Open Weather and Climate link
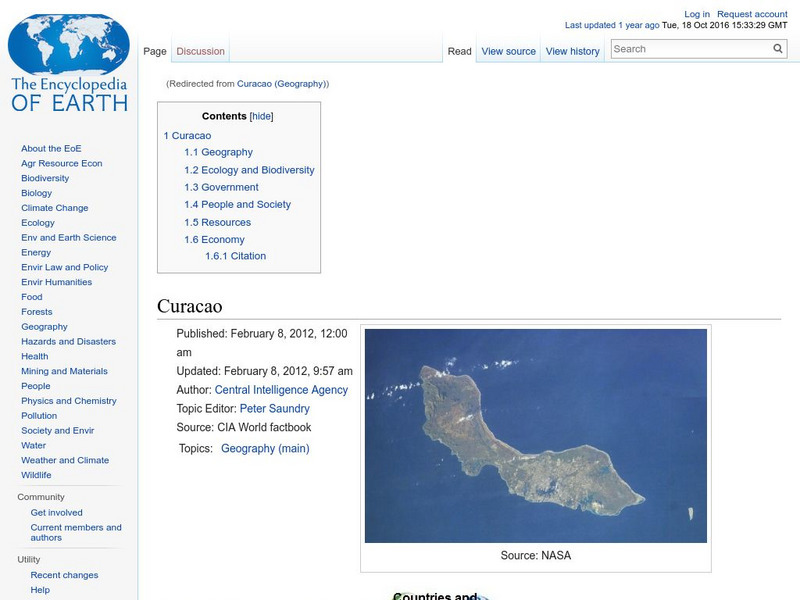Viewport: 800px width, 600px height. pyautogui.click(x=65, y=460)
